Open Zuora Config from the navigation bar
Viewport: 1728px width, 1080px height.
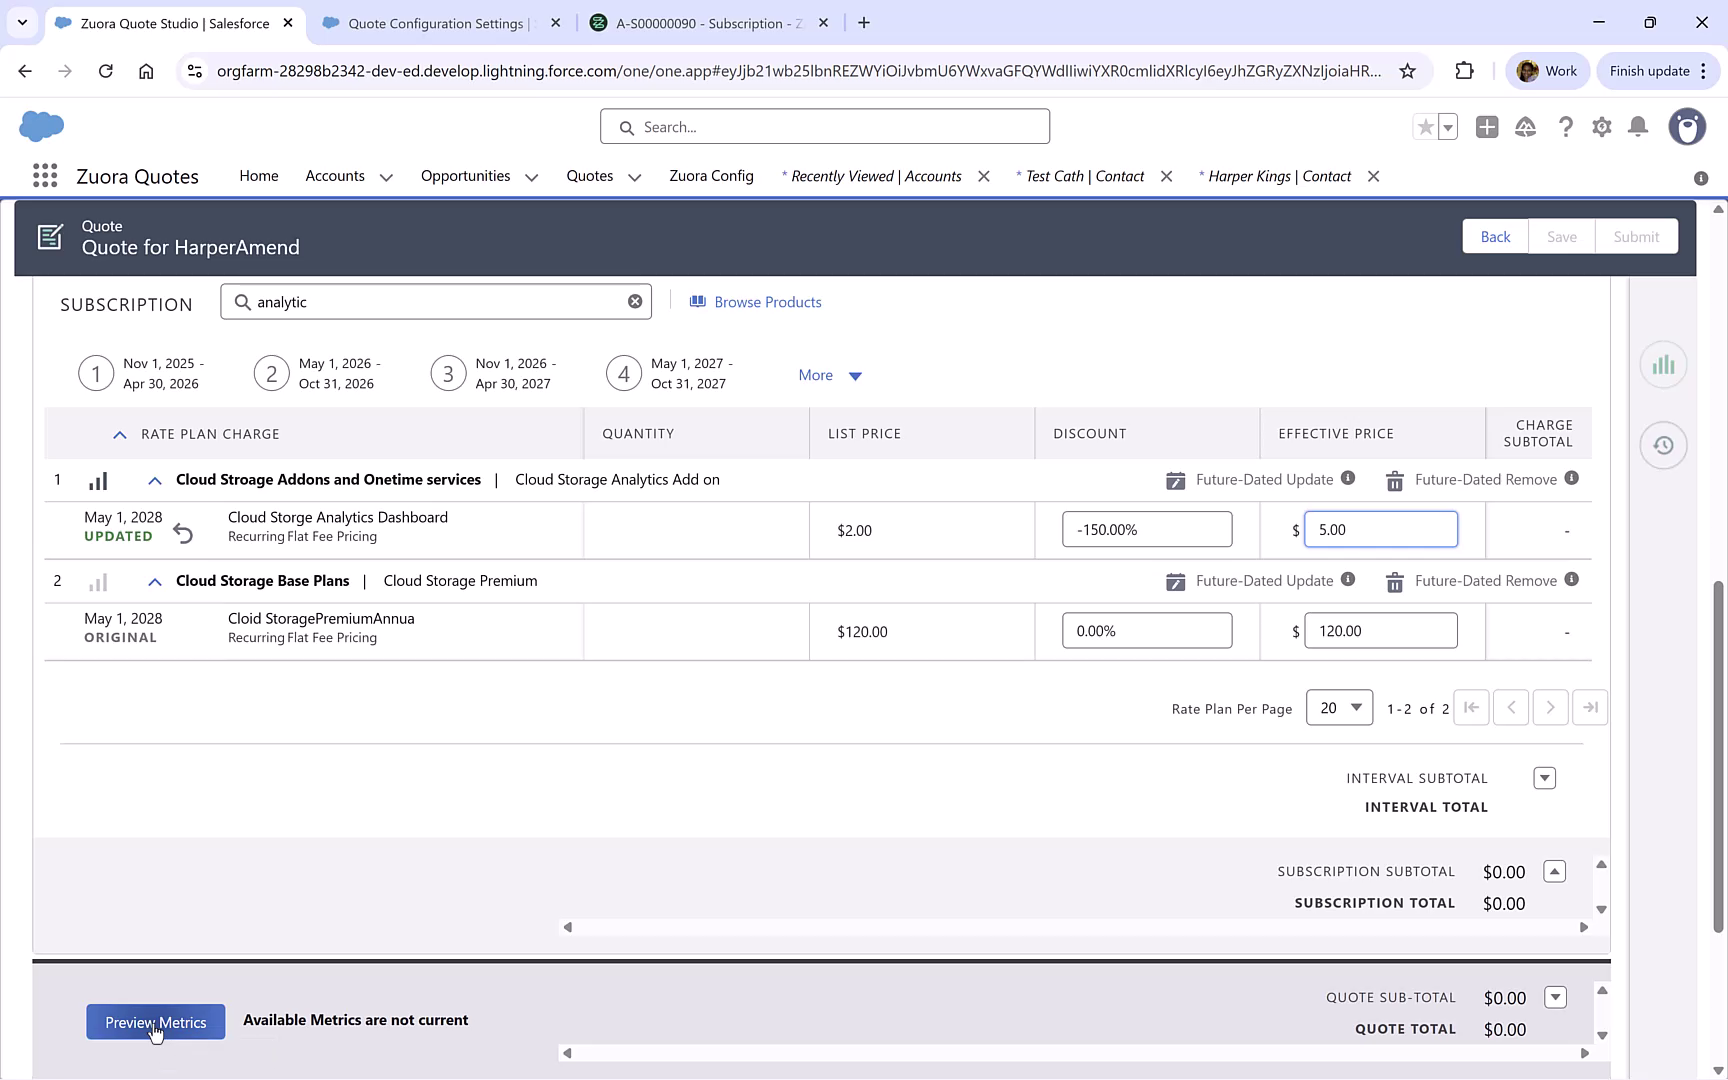[711, 176]
